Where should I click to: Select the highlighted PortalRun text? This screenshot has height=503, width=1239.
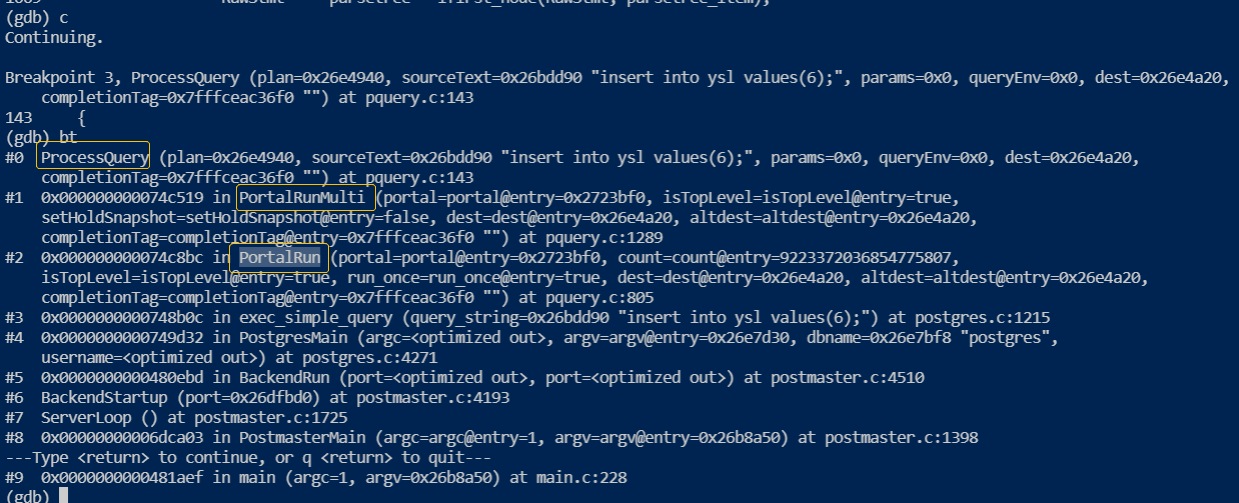click(280, 258)
